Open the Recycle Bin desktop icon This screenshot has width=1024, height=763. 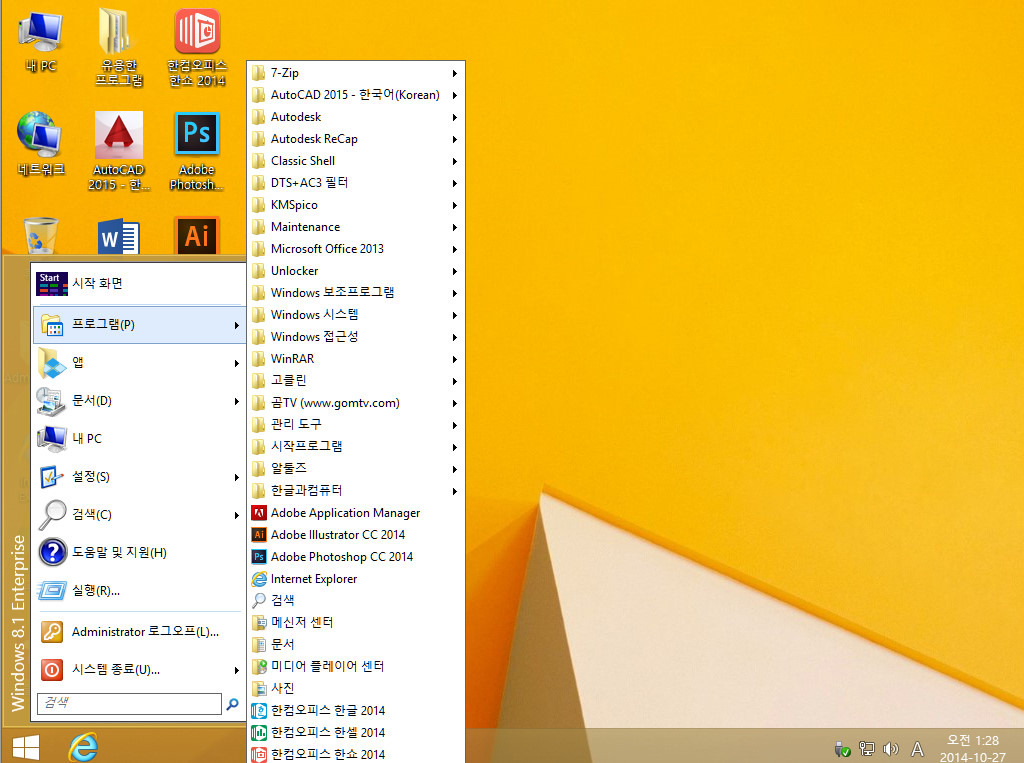(x=40, y=235)
